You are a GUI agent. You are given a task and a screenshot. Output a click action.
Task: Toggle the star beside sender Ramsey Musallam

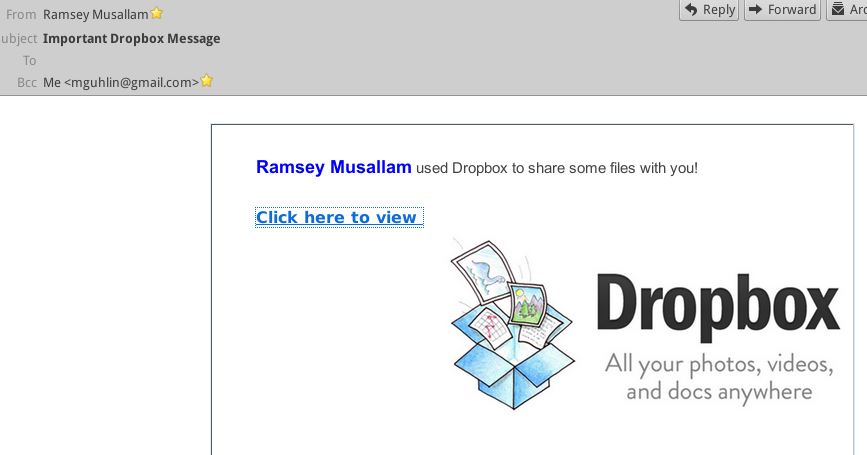[157, 14]
